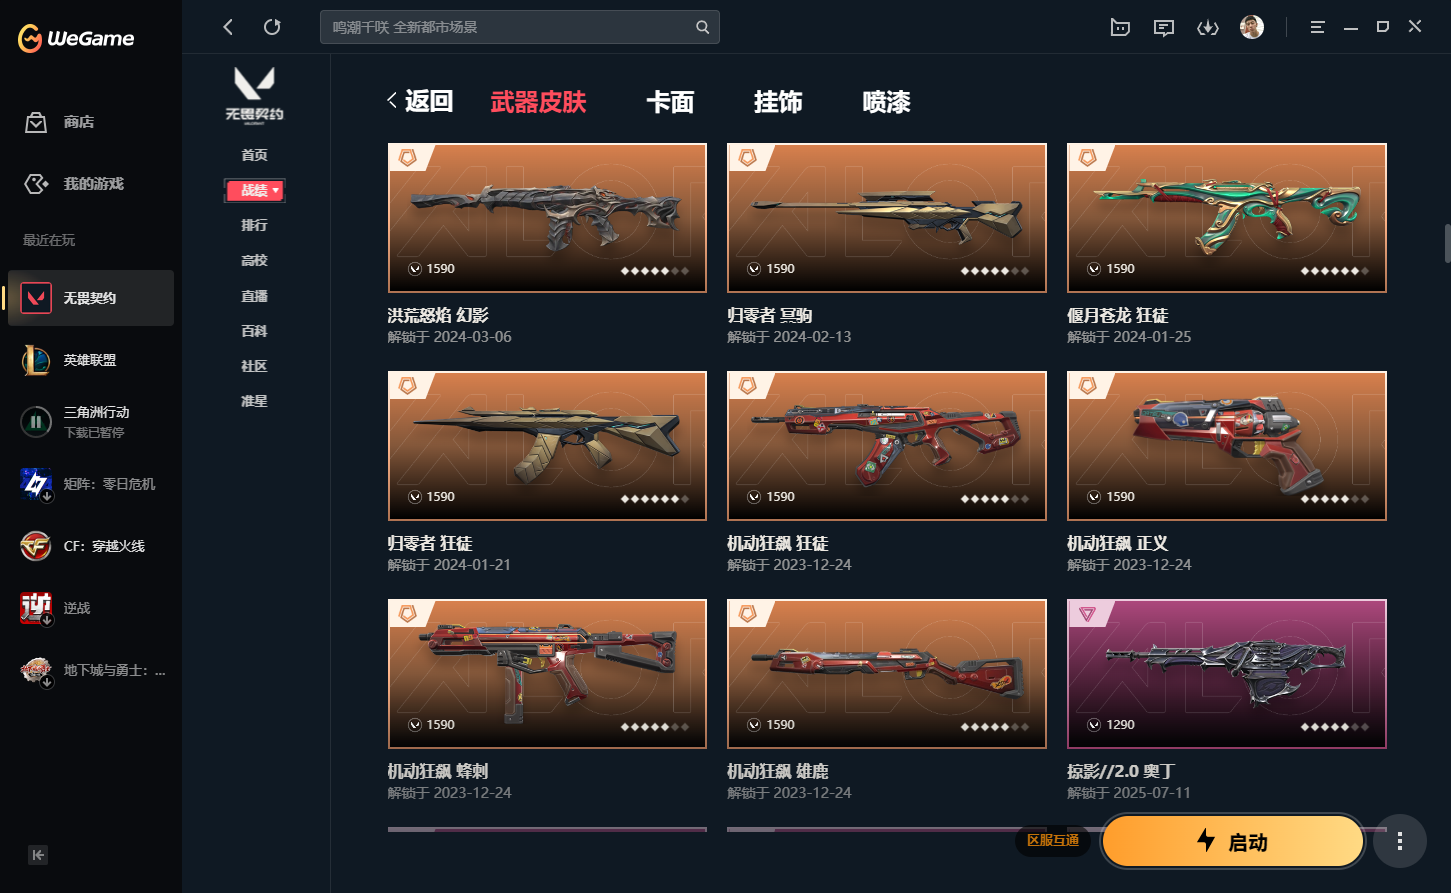Click the search input field
The width and height of the screenshot is (1451, 893).
[x=508, y=27]
